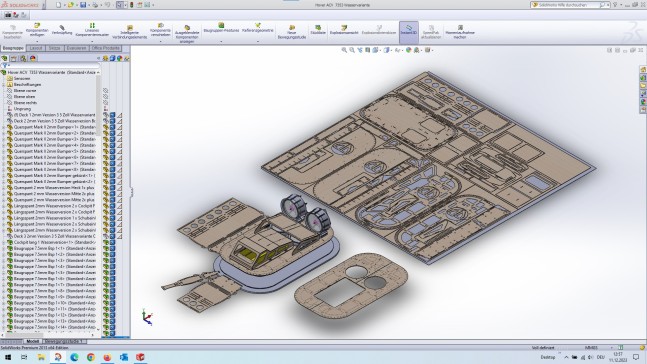Toggle visibility icon for Ebene oben row
The image size is (647, 364).
pyautogui.click(x=106, y=97)
